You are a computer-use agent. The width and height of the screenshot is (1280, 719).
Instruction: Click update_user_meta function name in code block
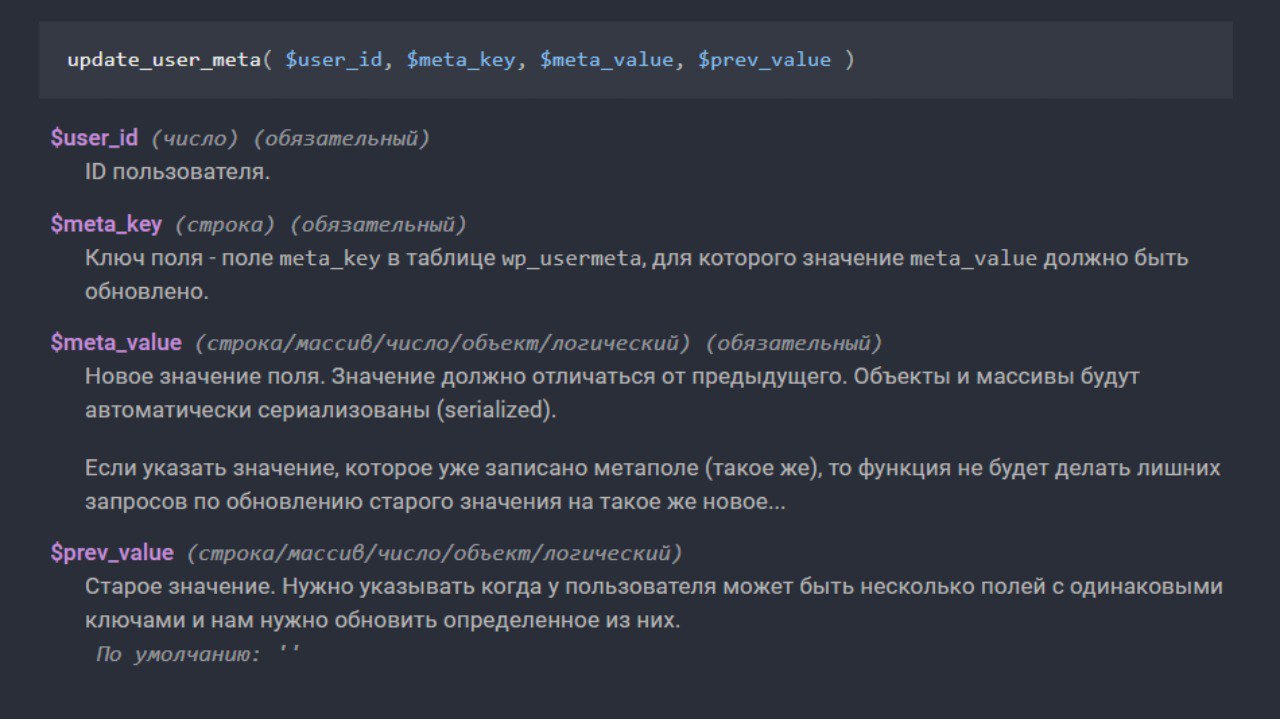click(x=164, y=60)
